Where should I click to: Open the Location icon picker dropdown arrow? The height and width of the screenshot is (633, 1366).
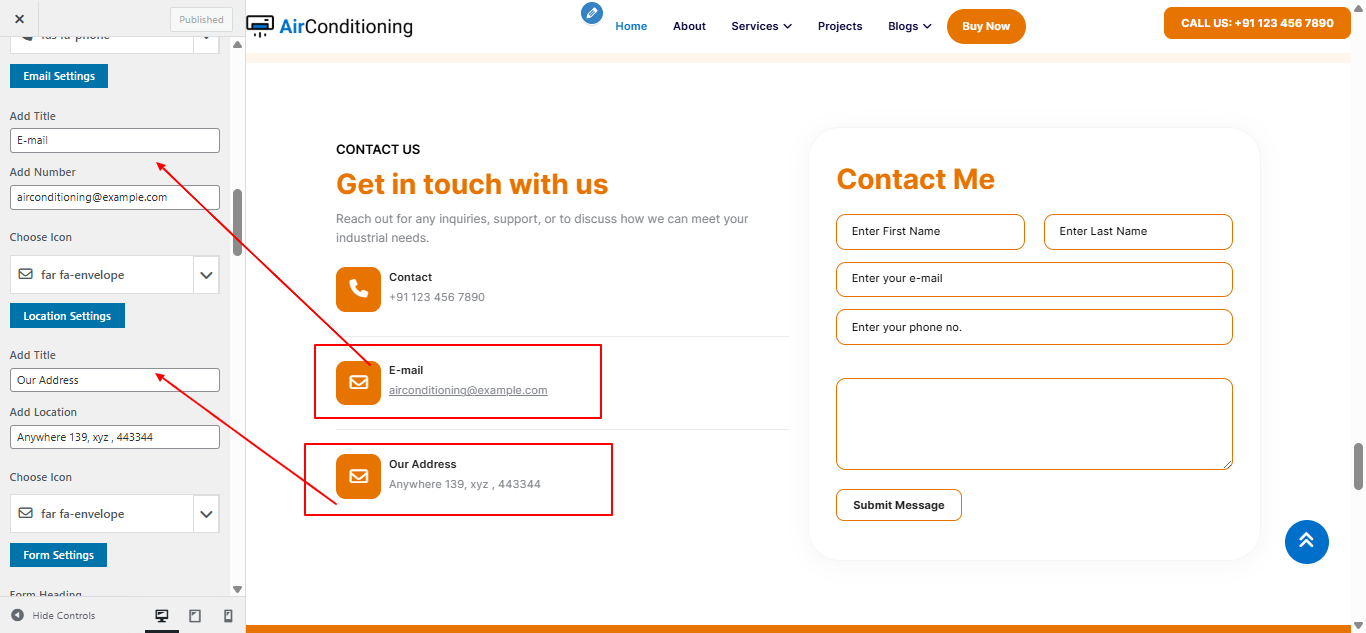pos(206,514)
